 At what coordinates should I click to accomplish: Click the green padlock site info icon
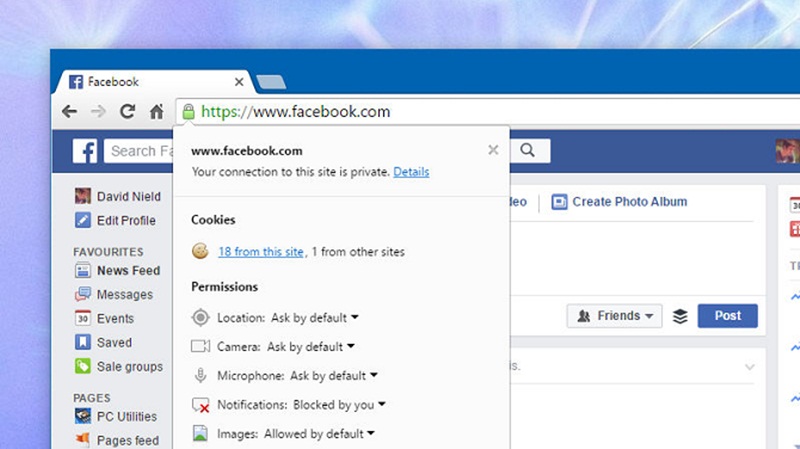(188, 111)
